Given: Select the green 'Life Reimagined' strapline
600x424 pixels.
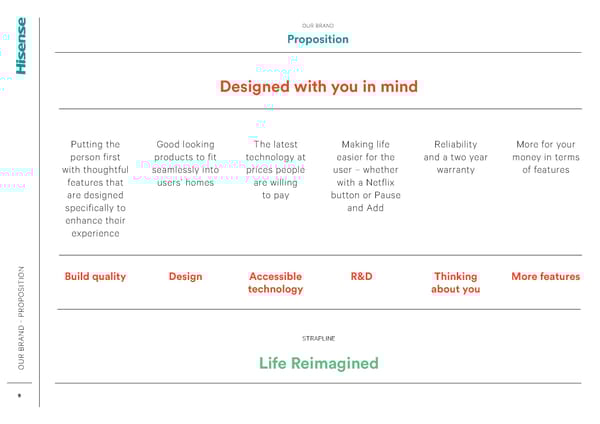Looking at the screenshot, I should (318, 363).
